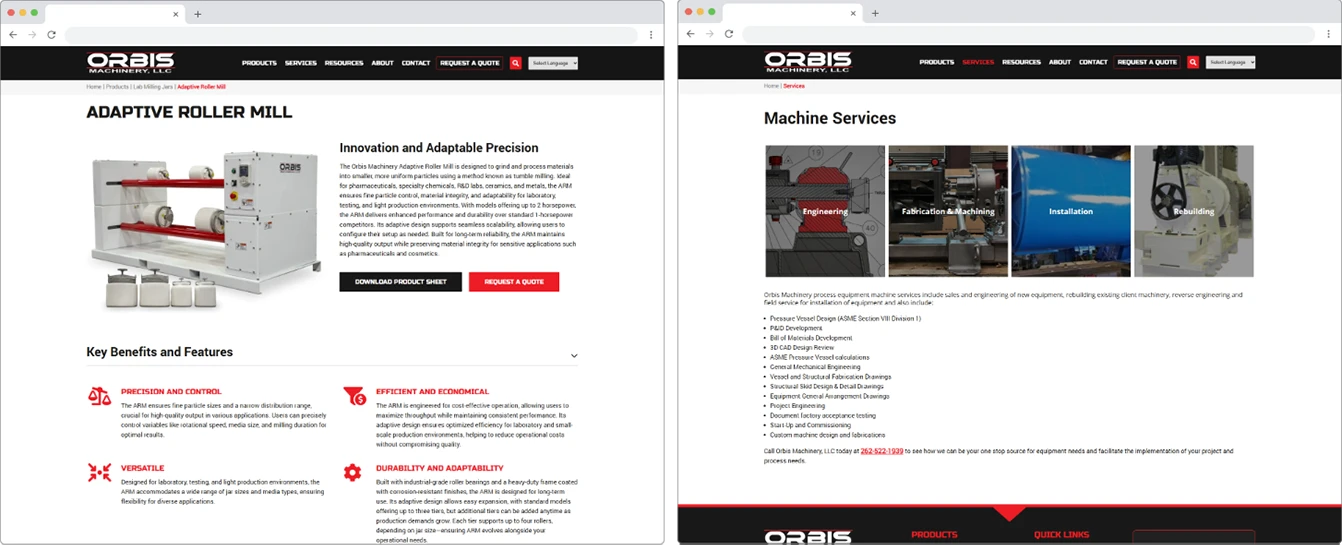Click the Lab Milling Jars breadcrumb link

tap(153, 87)
